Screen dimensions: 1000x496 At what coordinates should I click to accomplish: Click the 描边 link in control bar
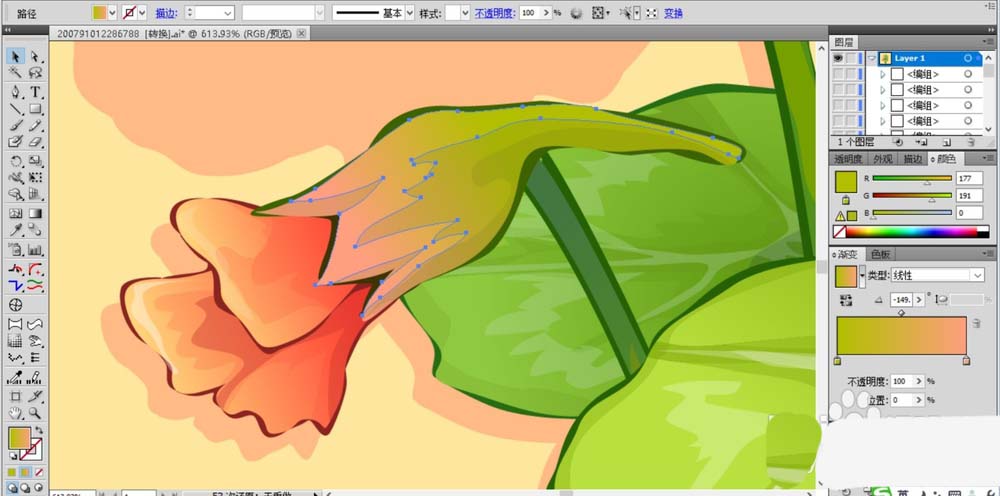point(166,13)
